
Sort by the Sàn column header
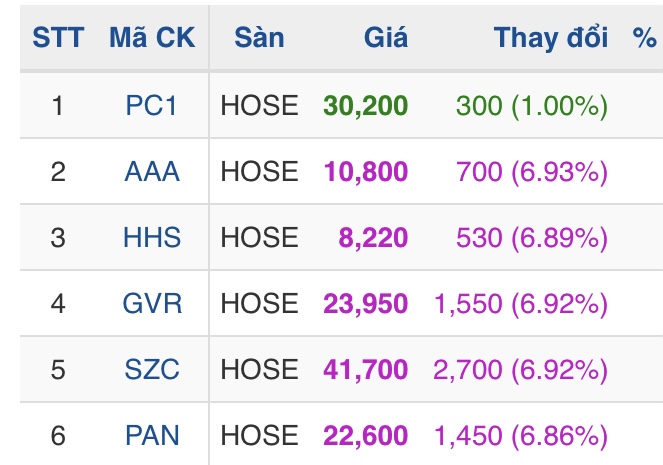(x=259, y=38)
